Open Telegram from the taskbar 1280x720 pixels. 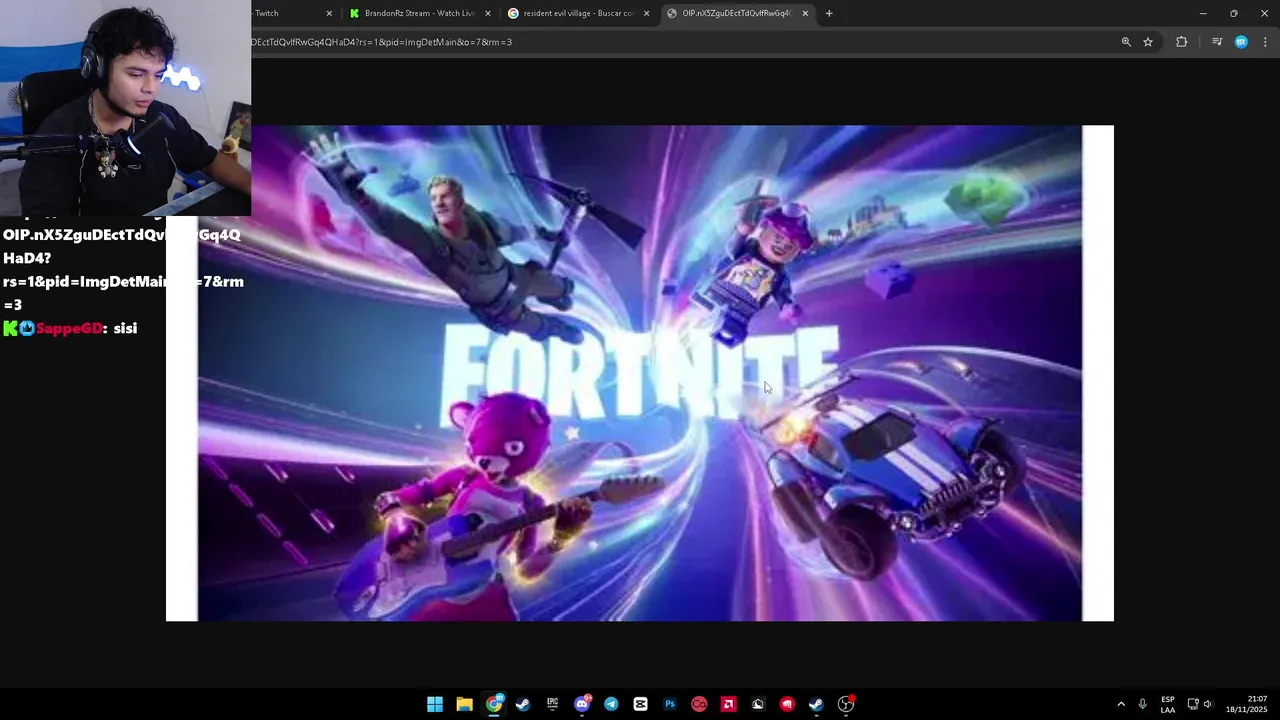coord(611,704)
